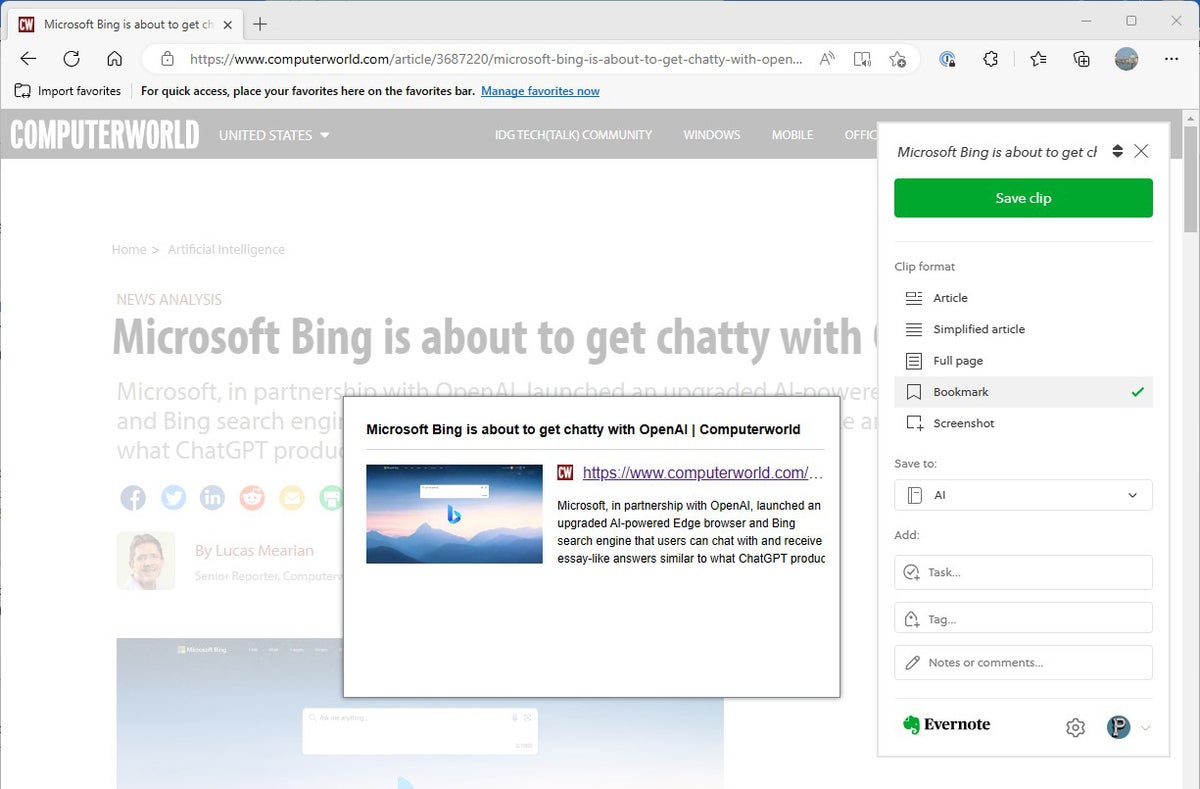Viewport: 1200px width, 789px height.
Task: Open a new tab with plus icon
Action: tap(261, 24)
